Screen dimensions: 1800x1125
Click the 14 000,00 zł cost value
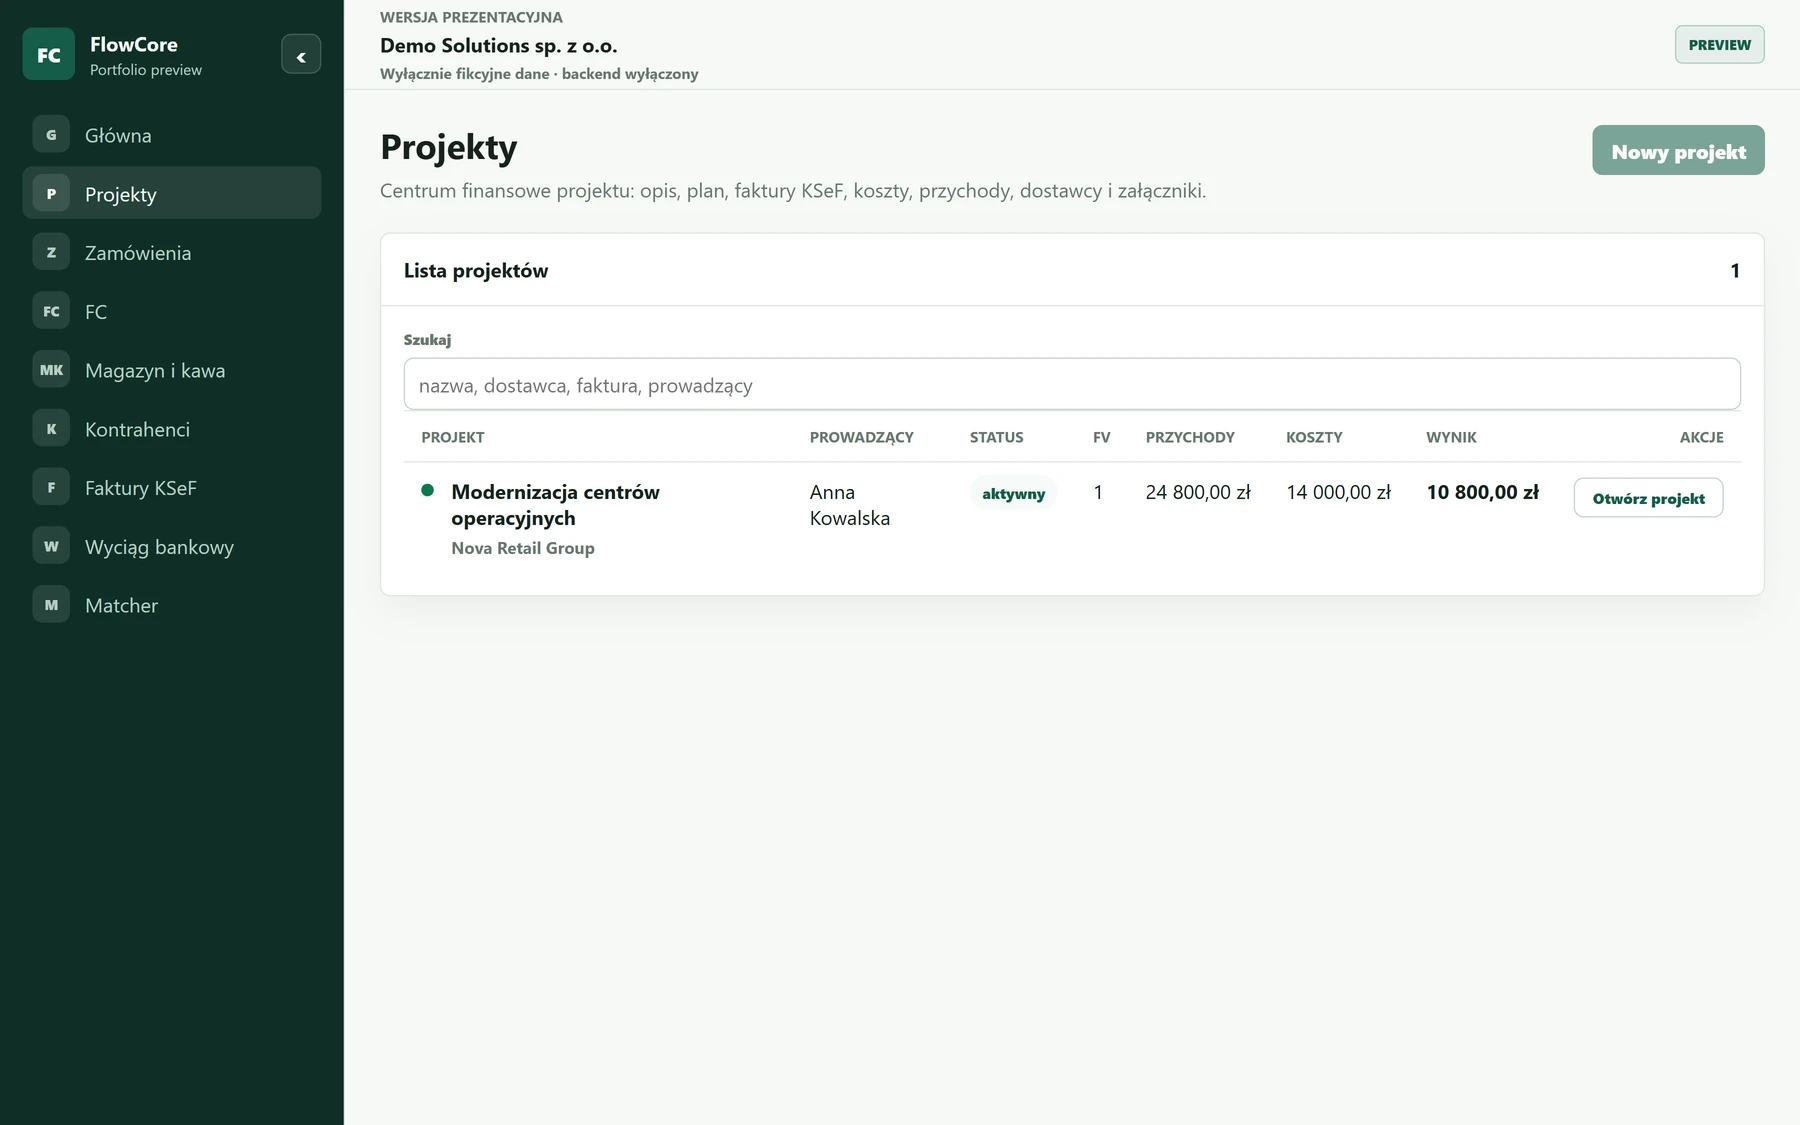pyautogui.click(x=1338, y=492)
